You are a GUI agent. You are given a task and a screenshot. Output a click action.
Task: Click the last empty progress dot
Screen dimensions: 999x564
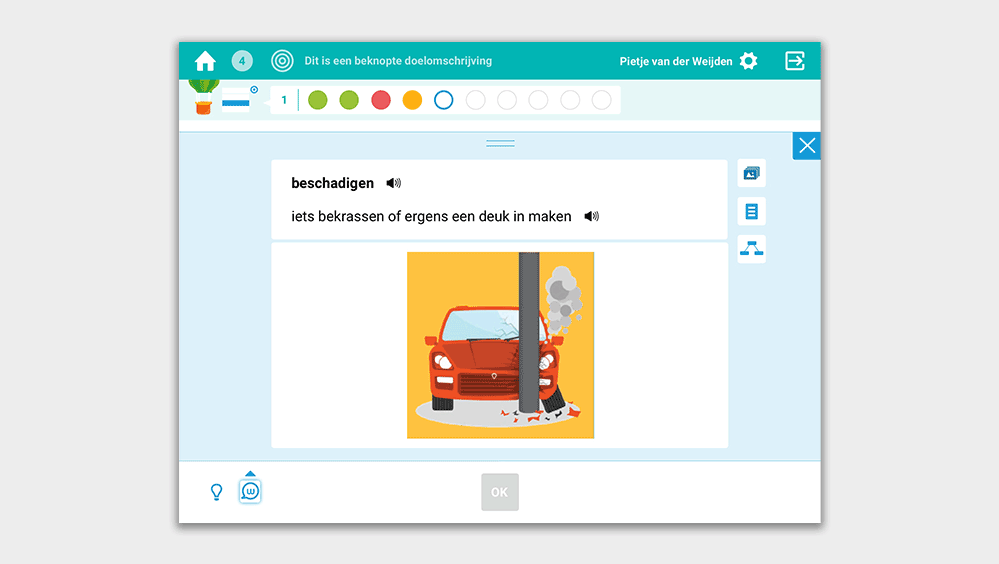tap(601, 100)
